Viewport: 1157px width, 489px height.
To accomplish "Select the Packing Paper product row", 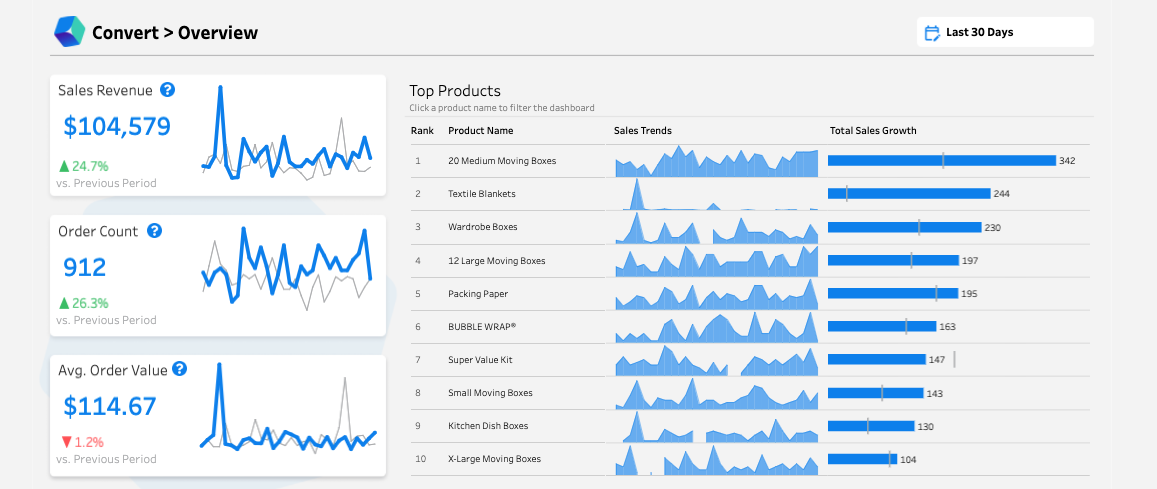I will coord(749,294).
